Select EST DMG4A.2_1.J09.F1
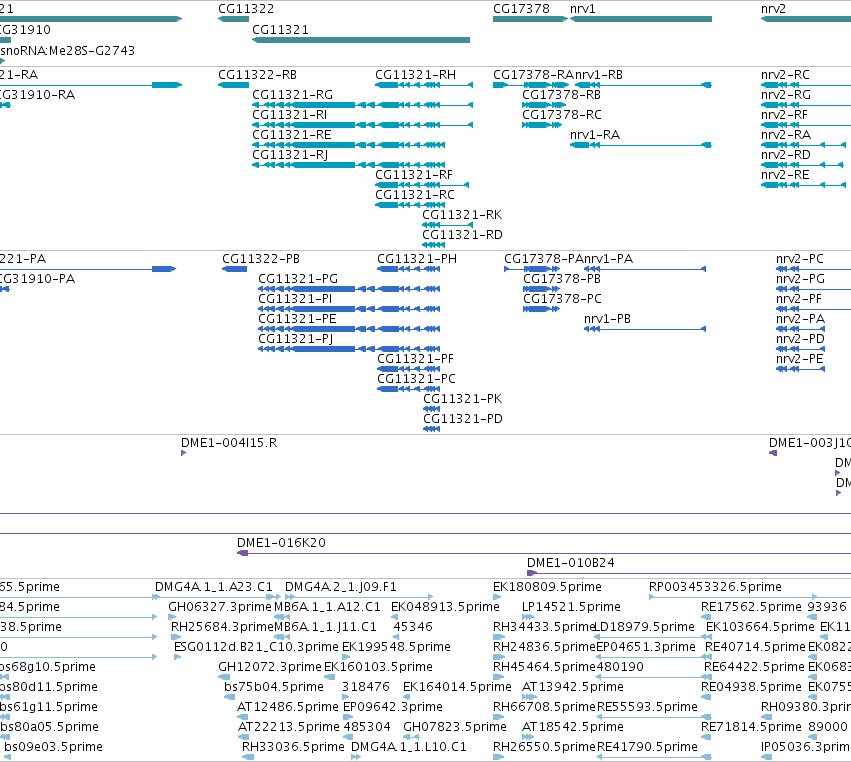Image resolution: width=851 pixels, height=762 pixels. (341, 587)
